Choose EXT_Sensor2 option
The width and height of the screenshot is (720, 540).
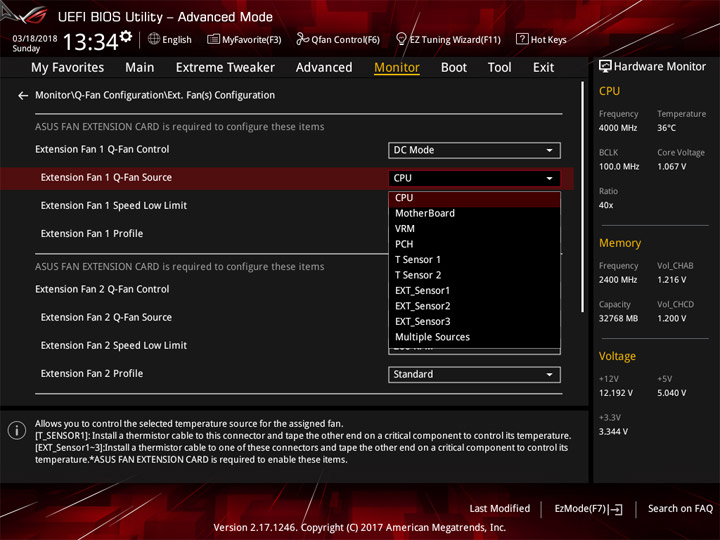coord(474,306)
